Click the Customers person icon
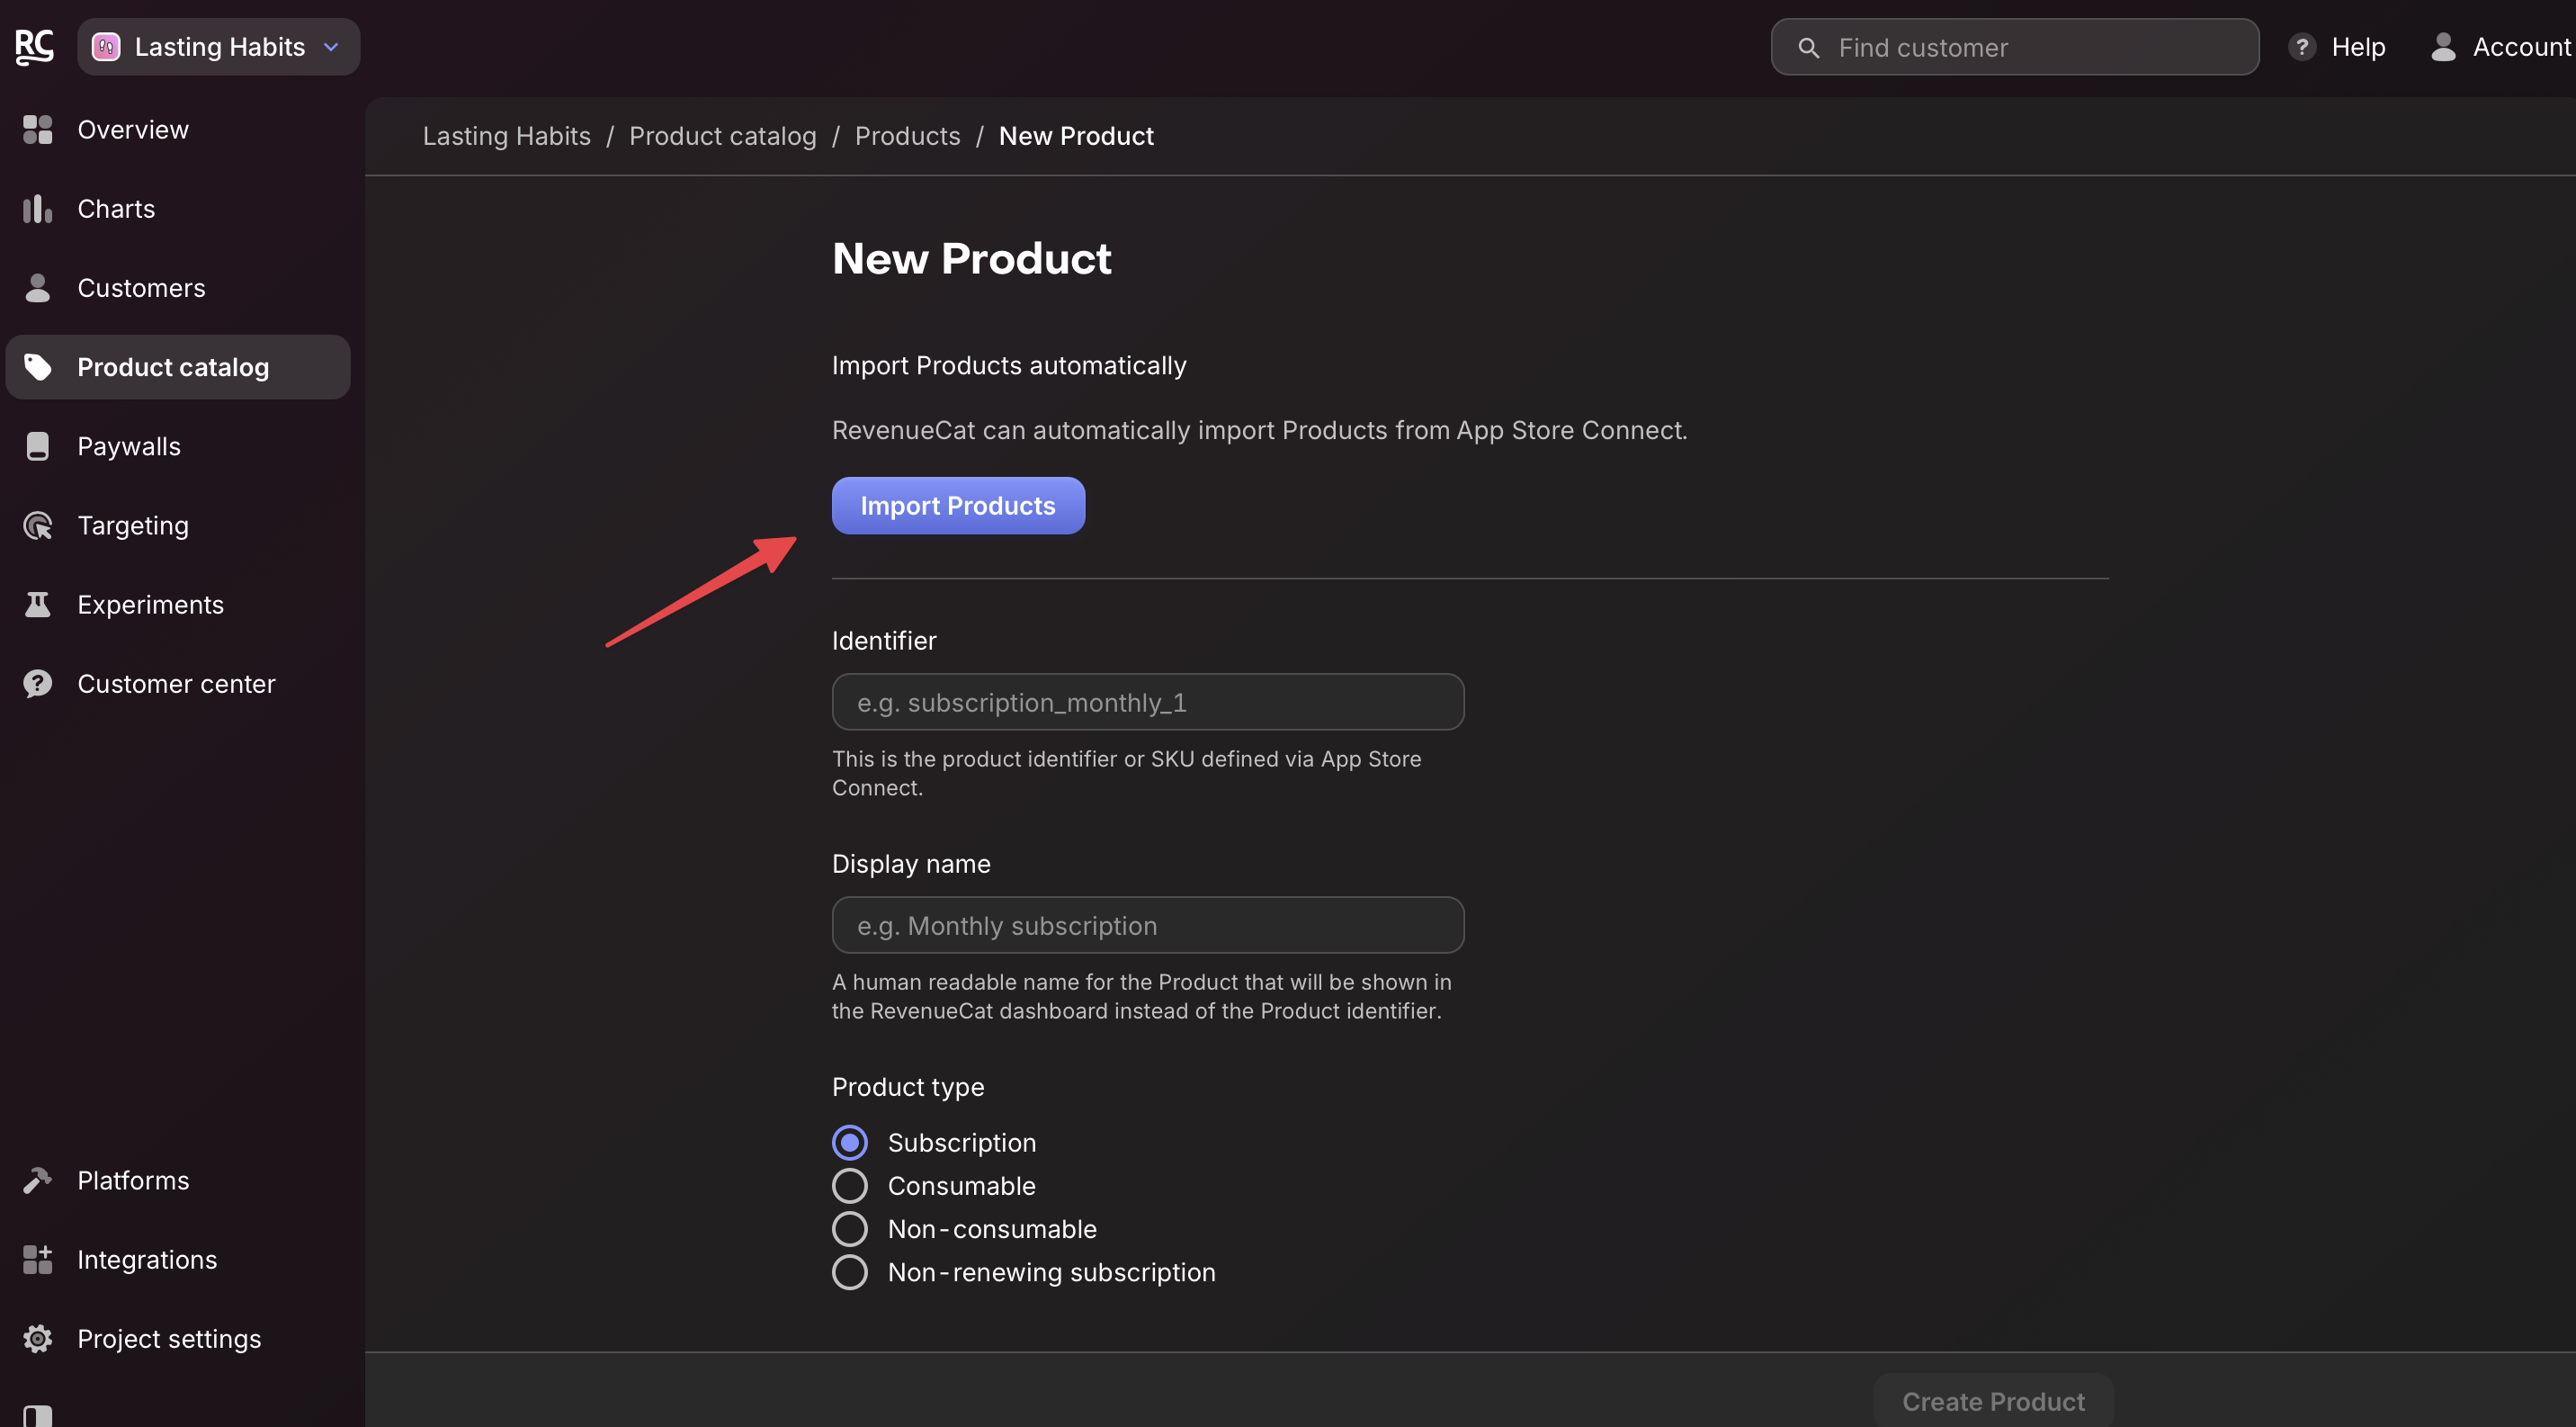2576x1427 pixels. tap(37, 288)
